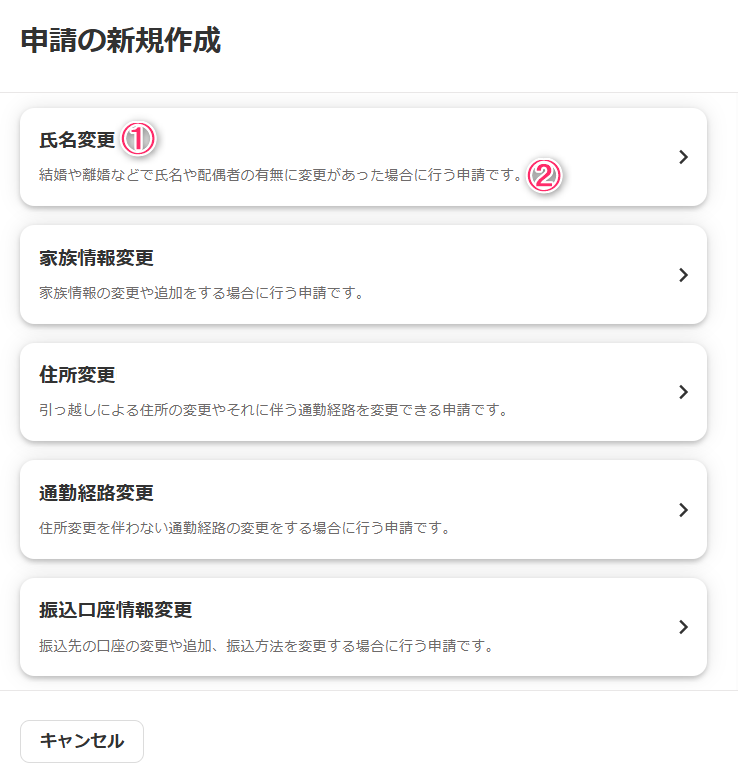Open the 氏名変更 chevron arrow
738x780 pixels.
coord(683,157)
